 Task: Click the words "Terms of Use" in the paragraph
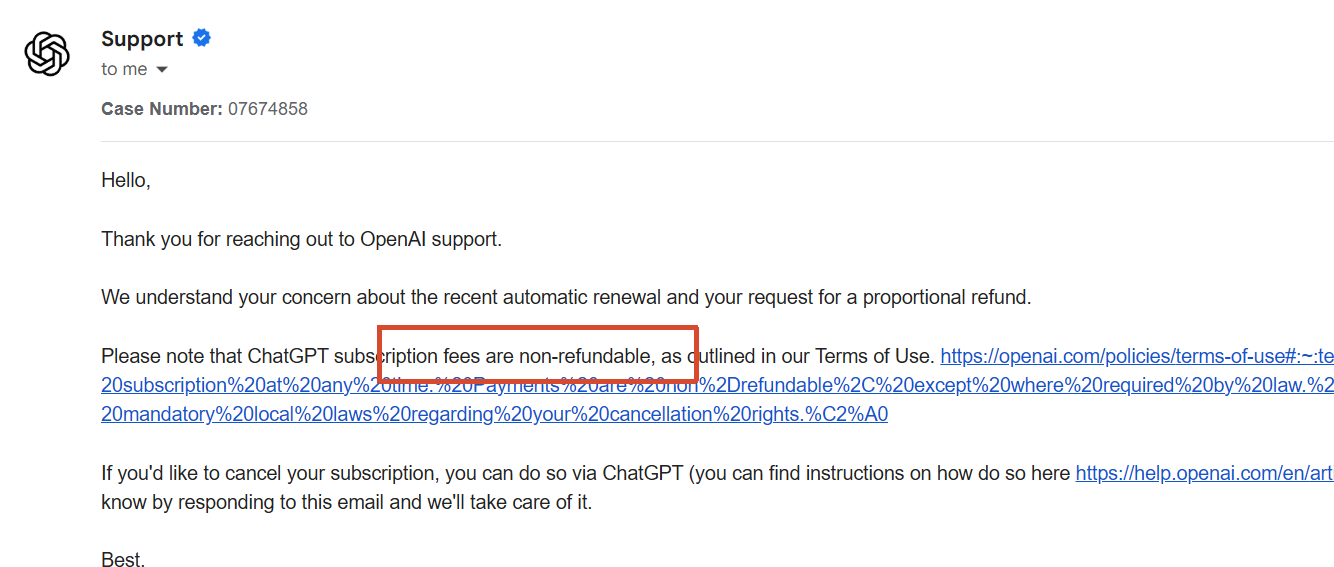click(873, 356)
